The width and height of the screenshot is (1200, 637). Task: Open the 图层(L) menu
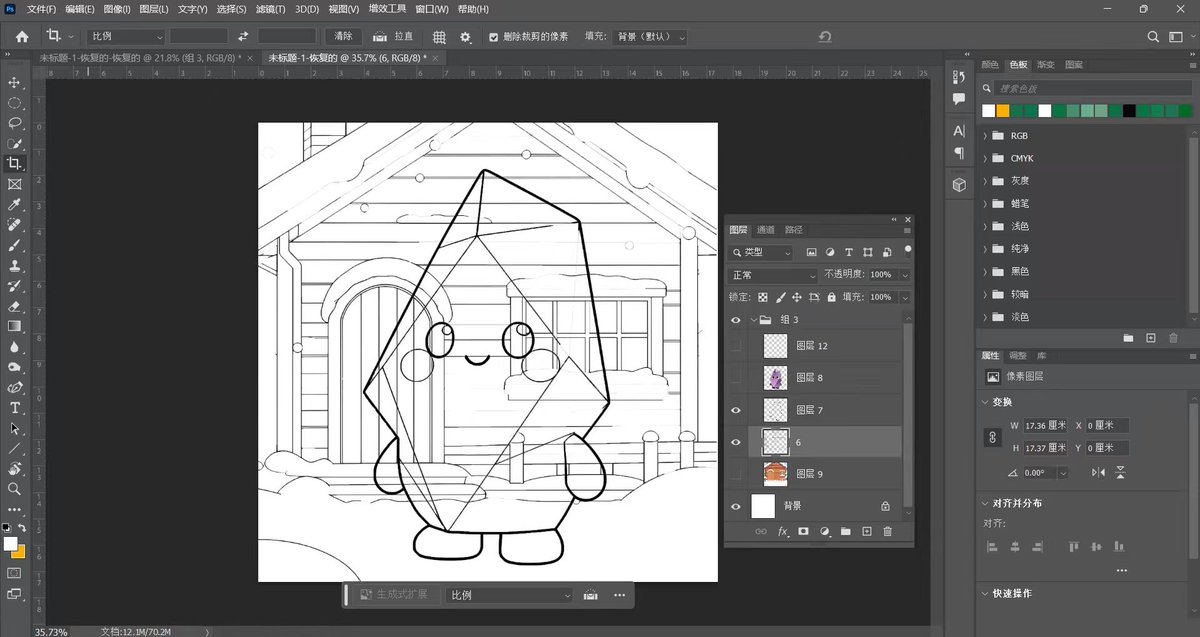click(x=154, y=9)
